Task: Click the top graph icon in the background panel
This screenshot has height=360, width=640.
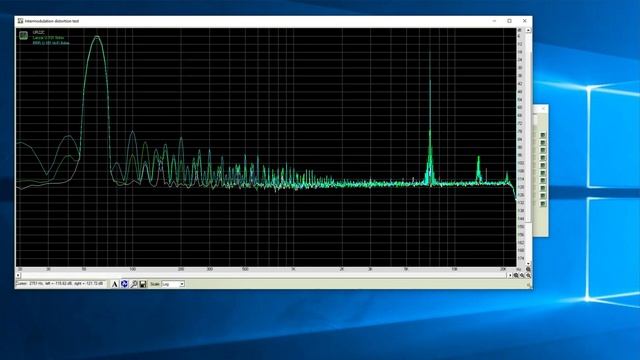Action: click(x=543, y=135)
